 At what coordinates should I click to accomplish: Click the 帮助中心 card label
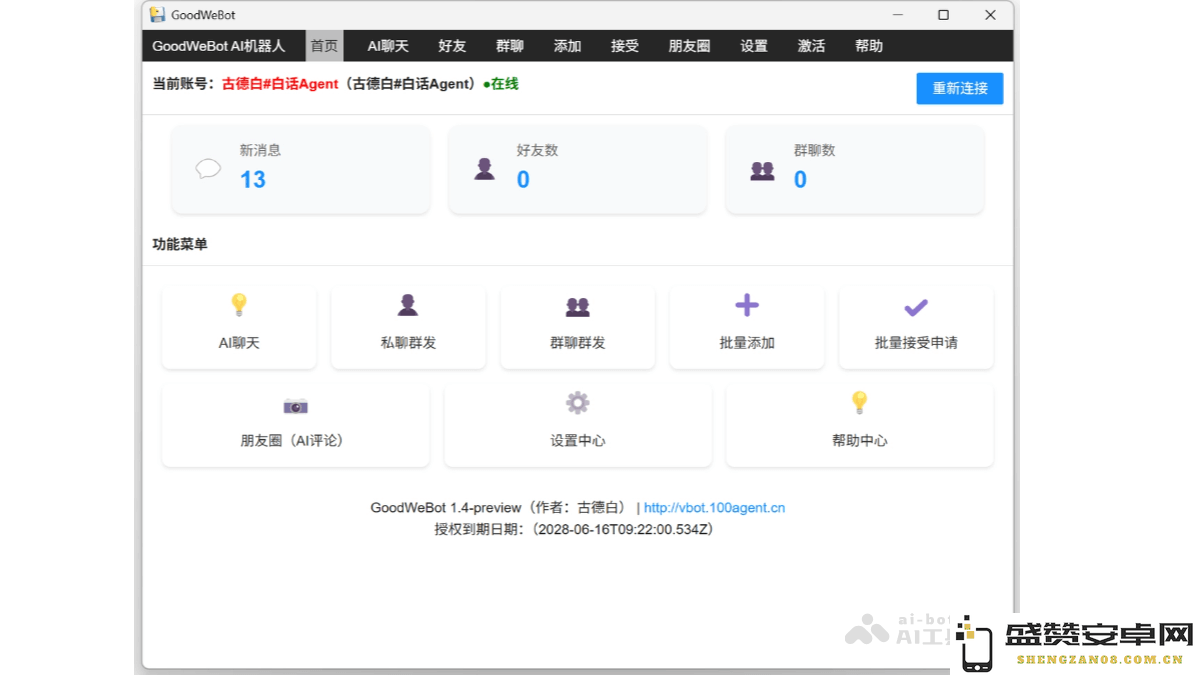859,441
